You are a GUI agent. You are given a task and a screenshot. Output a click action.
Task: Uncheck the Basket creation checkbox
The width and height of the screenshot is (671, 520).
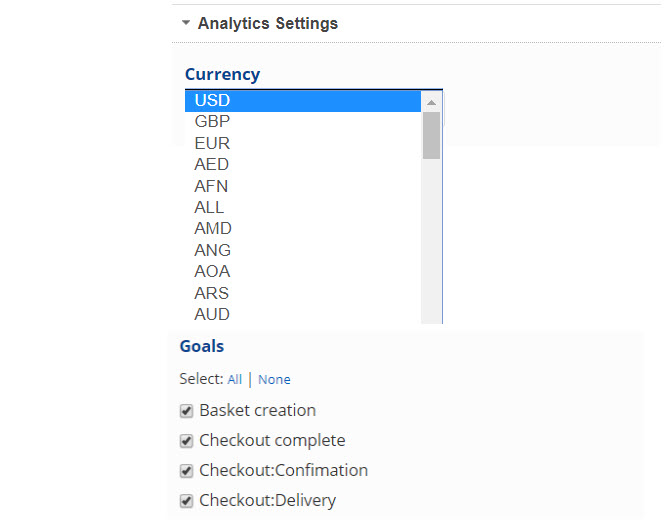pos(186,411)
